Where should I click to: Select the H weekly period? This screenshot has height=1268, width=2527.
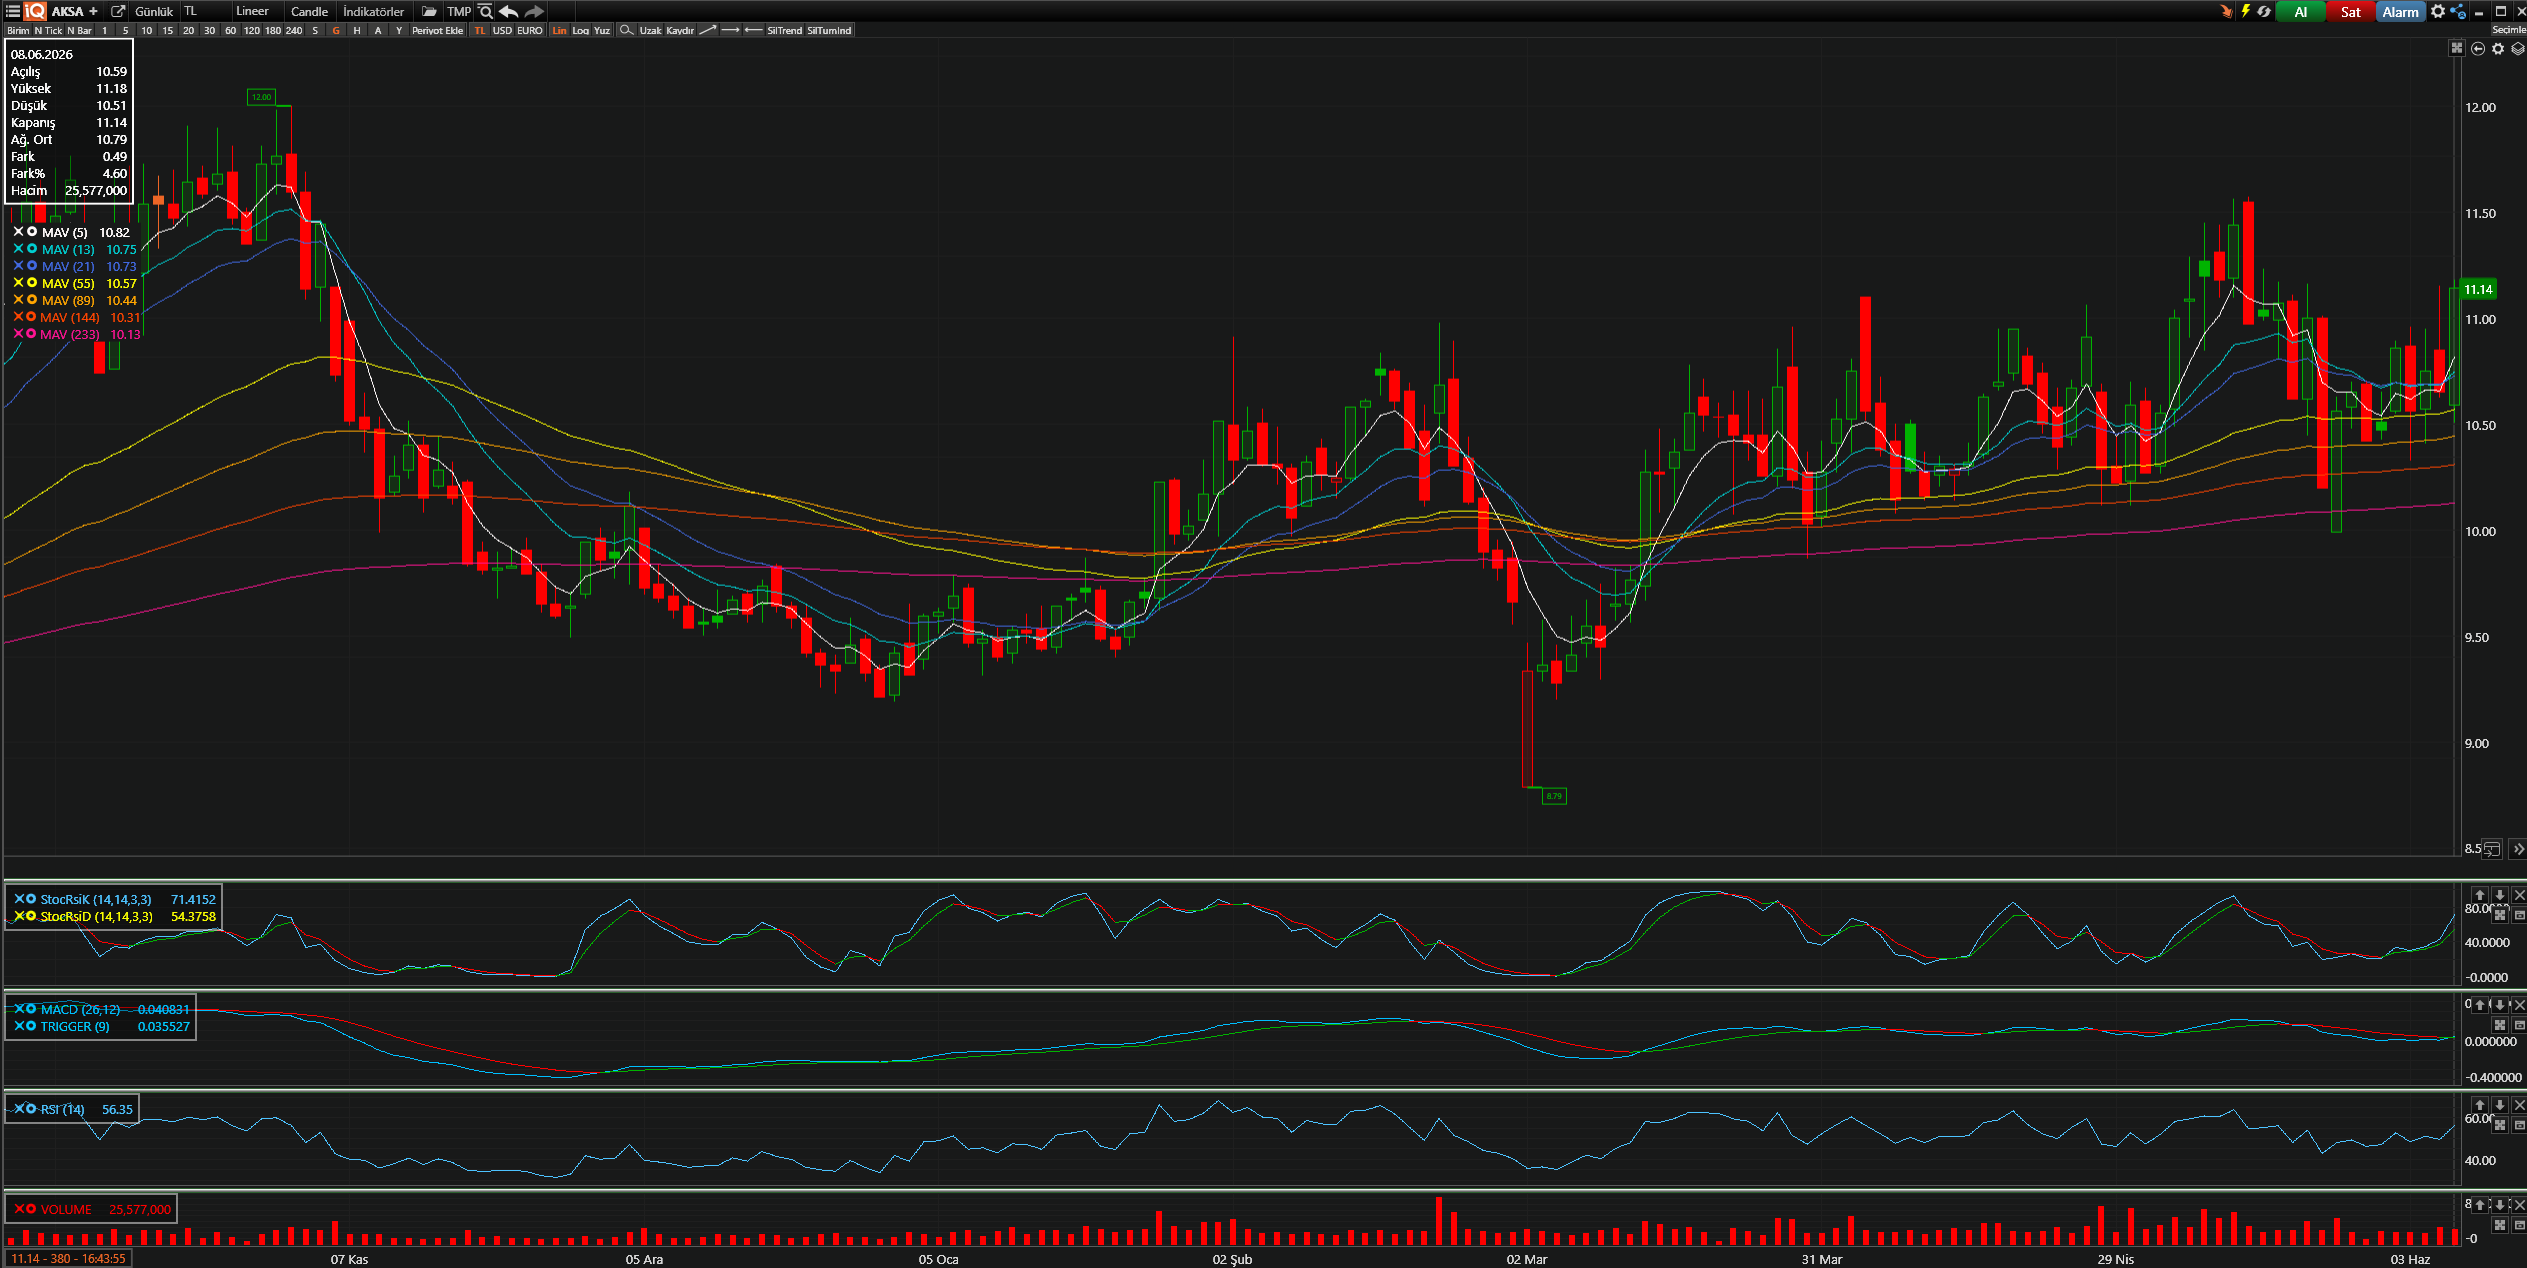coord(357,30)
